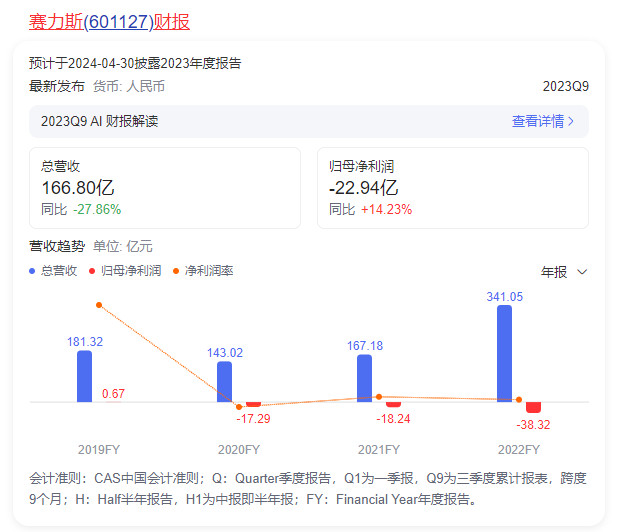The image size is (617, 532).
Task: Click the 2022FY orange margin data point
Action: click(x=519, y=400)
